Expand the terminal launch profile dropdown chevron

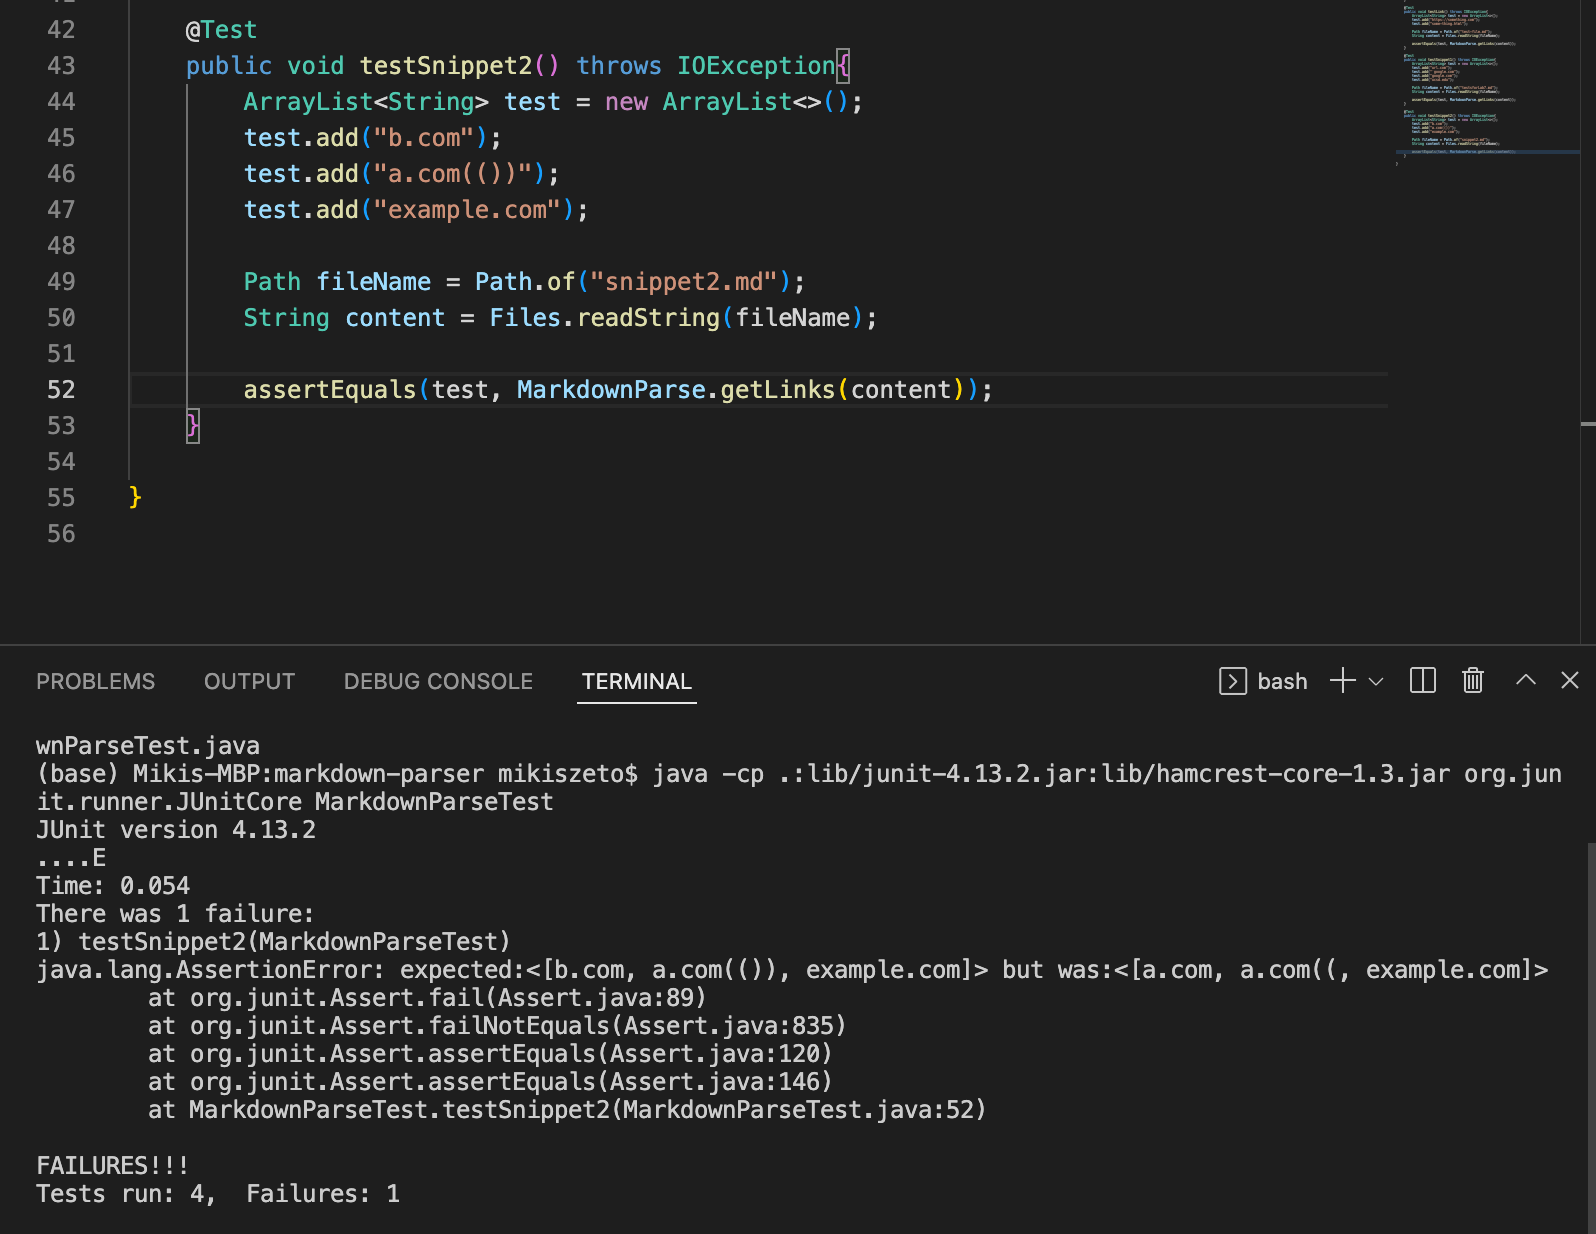click(1376, 682)
